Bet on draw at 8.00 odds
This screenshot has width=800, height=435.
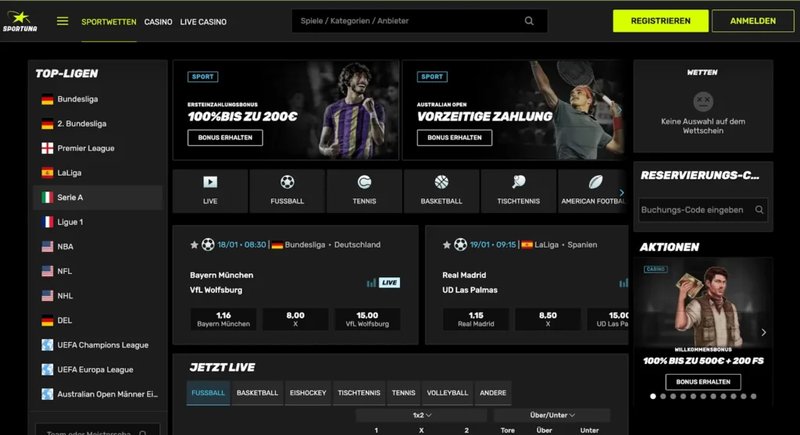point(295,319)
